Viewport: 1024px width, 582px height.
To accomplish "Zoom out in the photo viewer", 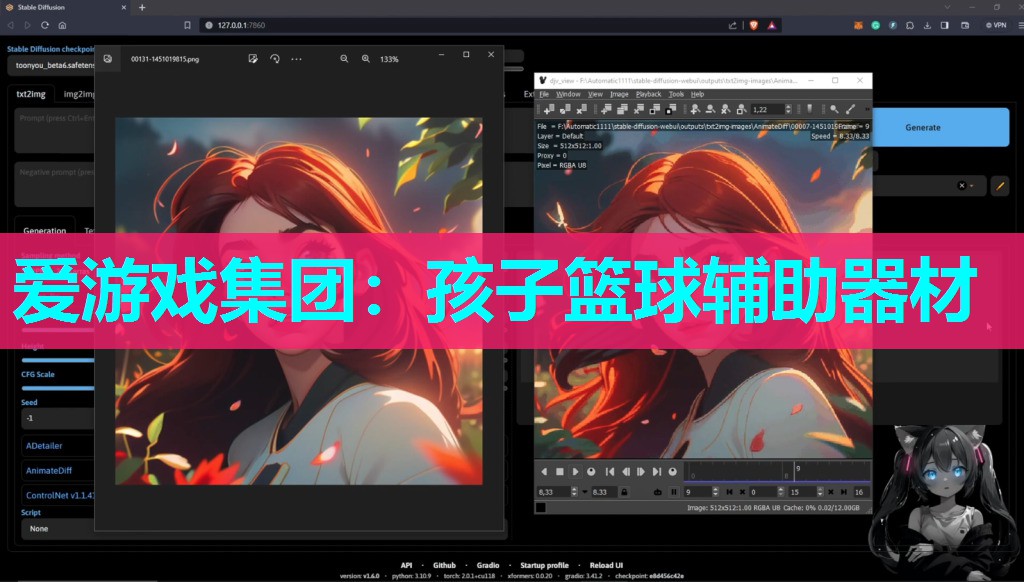I will (x=344, y=59).
